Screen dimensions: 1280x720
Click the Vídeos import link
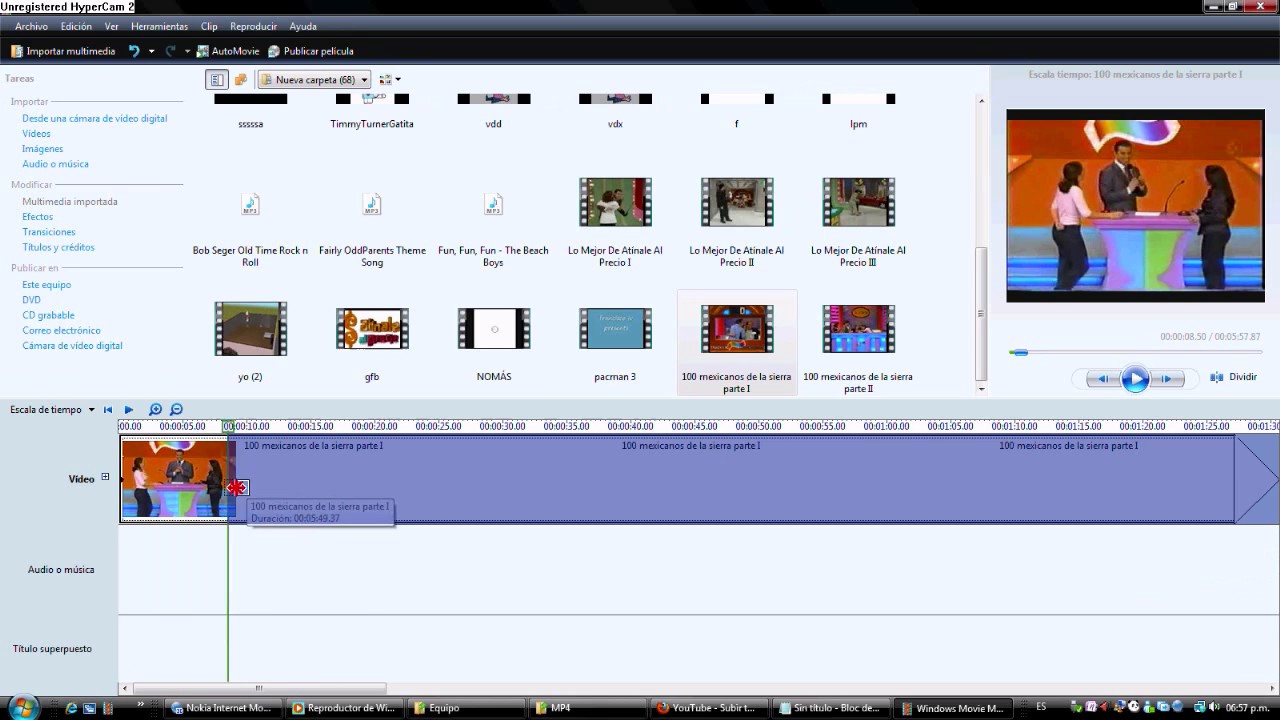click(x=36, y=133)
